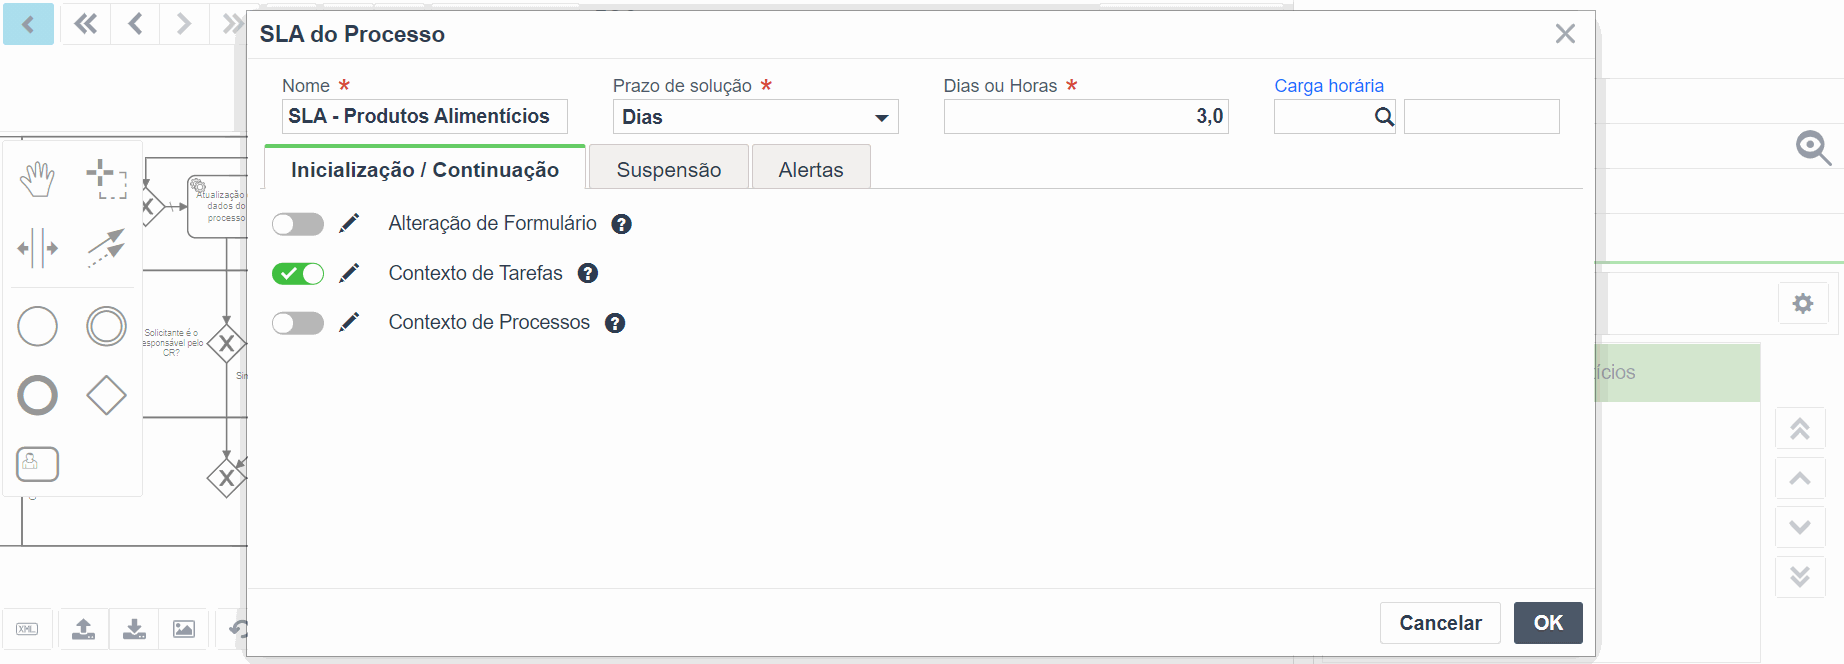The image size is (1844, 664).
Task: Click the scroll-to-bottom double chevron
Action: (1800, 576)
